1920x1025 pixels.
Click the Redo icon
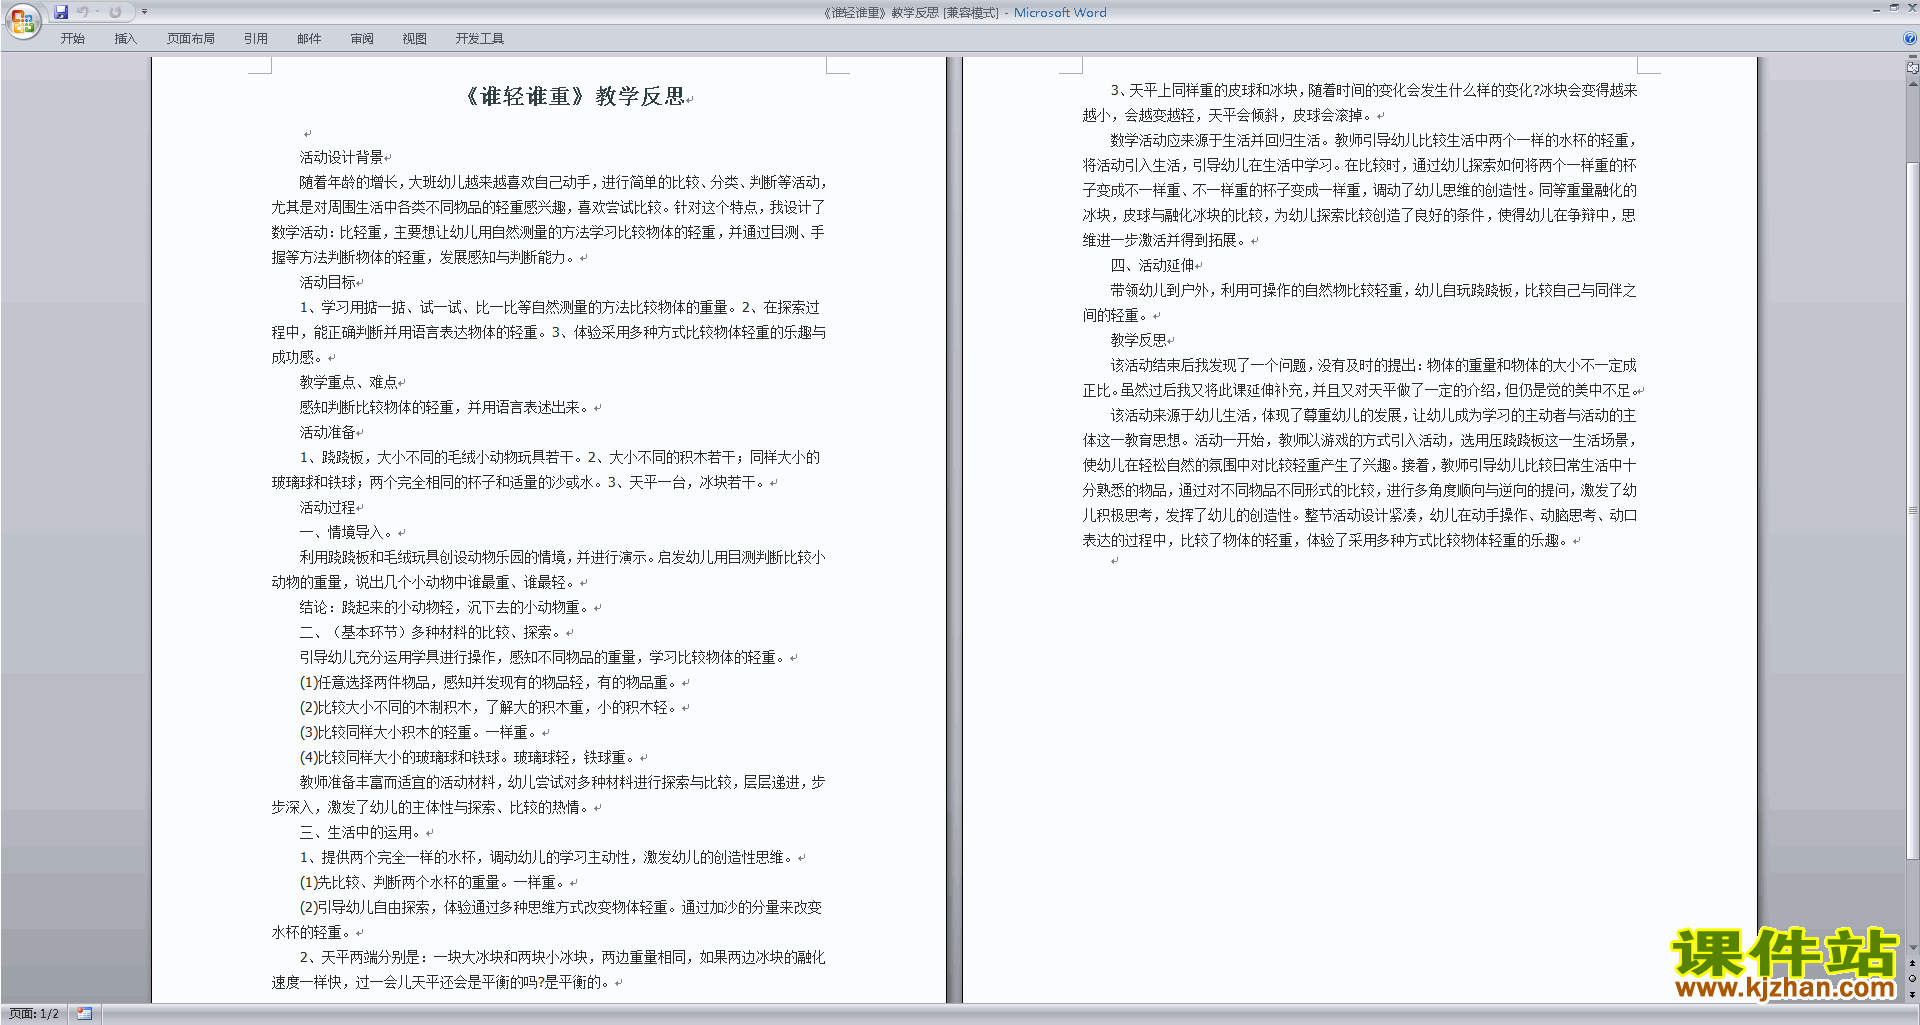point(115,12)
